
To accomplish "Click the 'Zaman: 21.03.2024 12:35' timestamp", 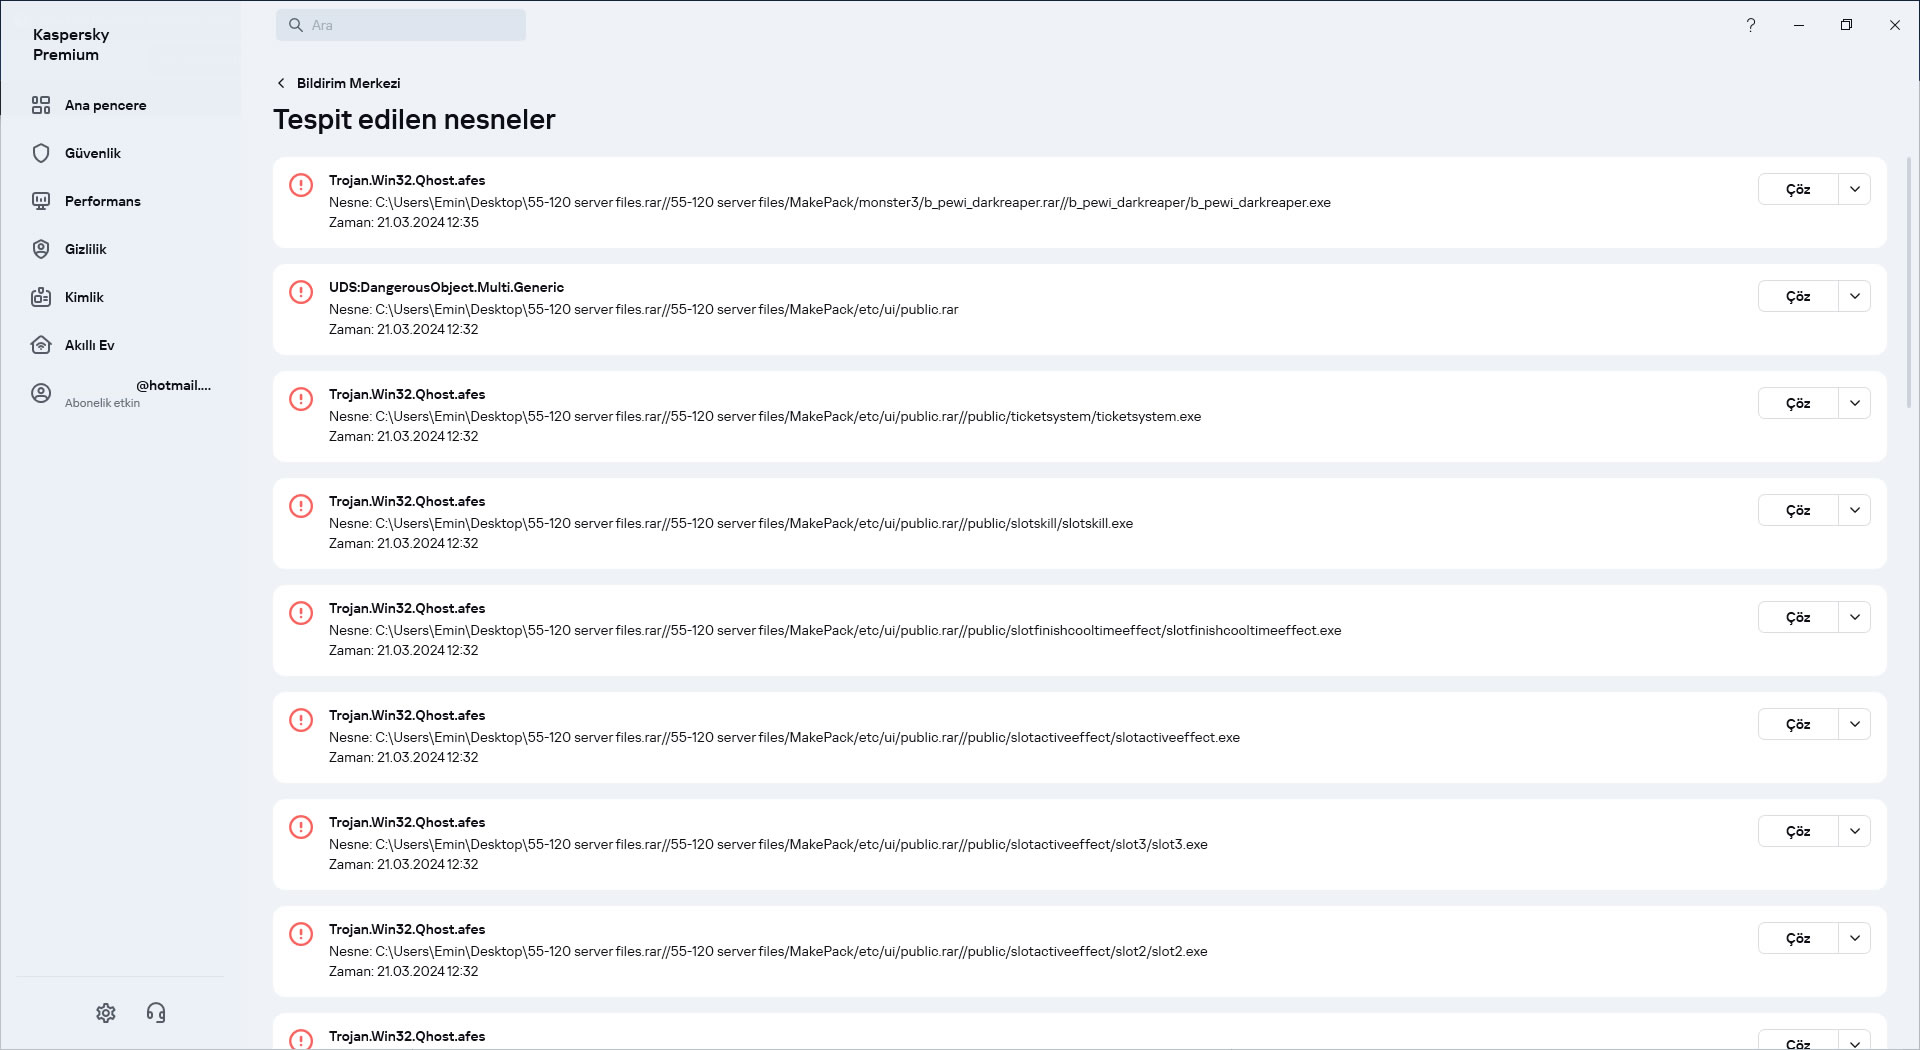I will [x=404, y=222].
